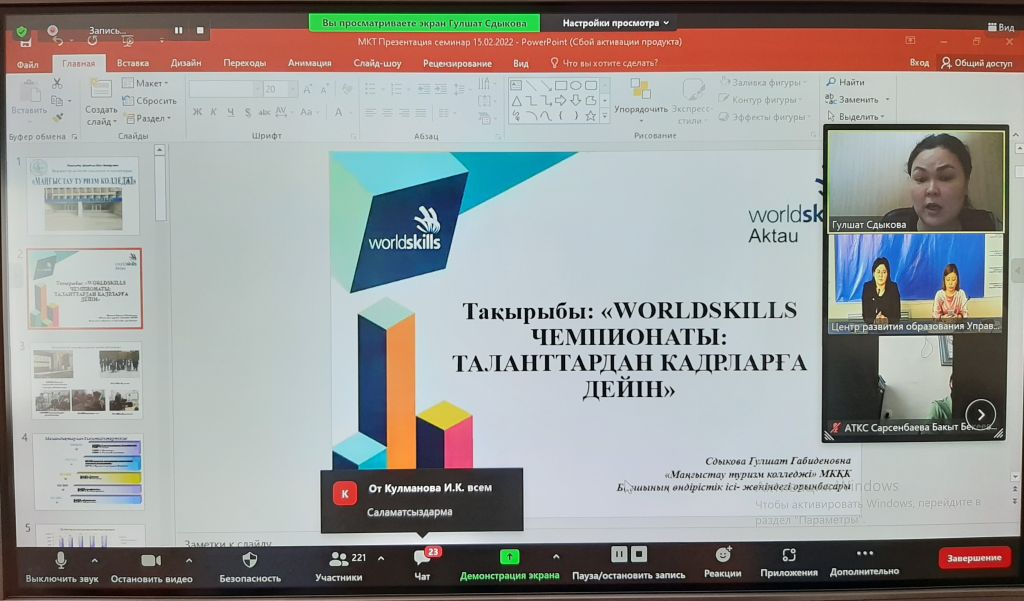Open Приложения apps panel
This screenshot has width=1024, height=601.
(789, 563)
